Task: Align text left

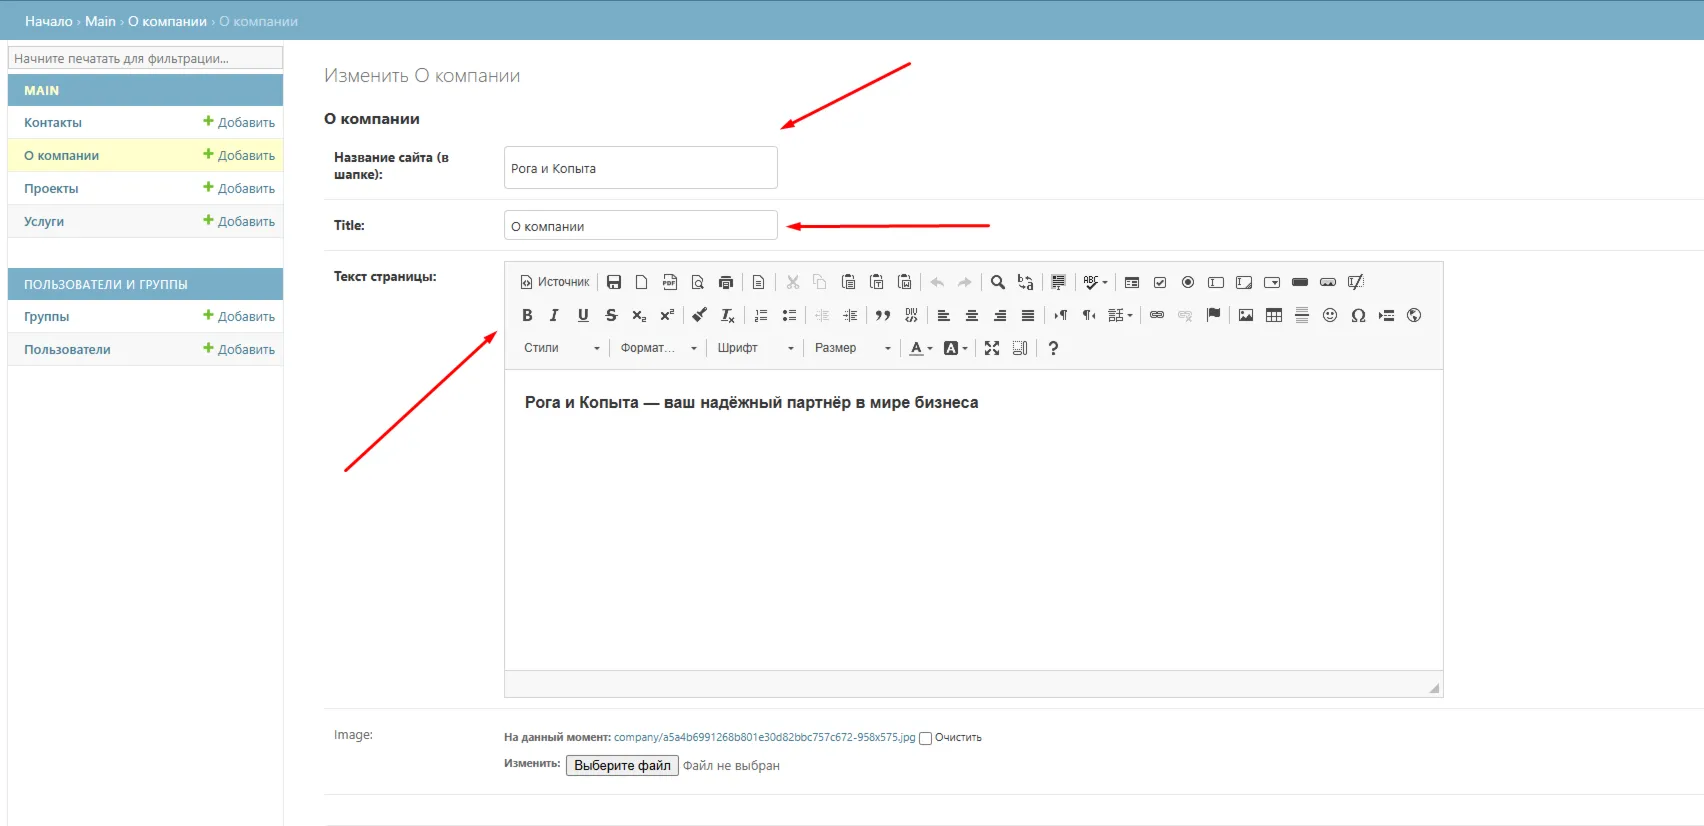Action: [x=943, y=315]
